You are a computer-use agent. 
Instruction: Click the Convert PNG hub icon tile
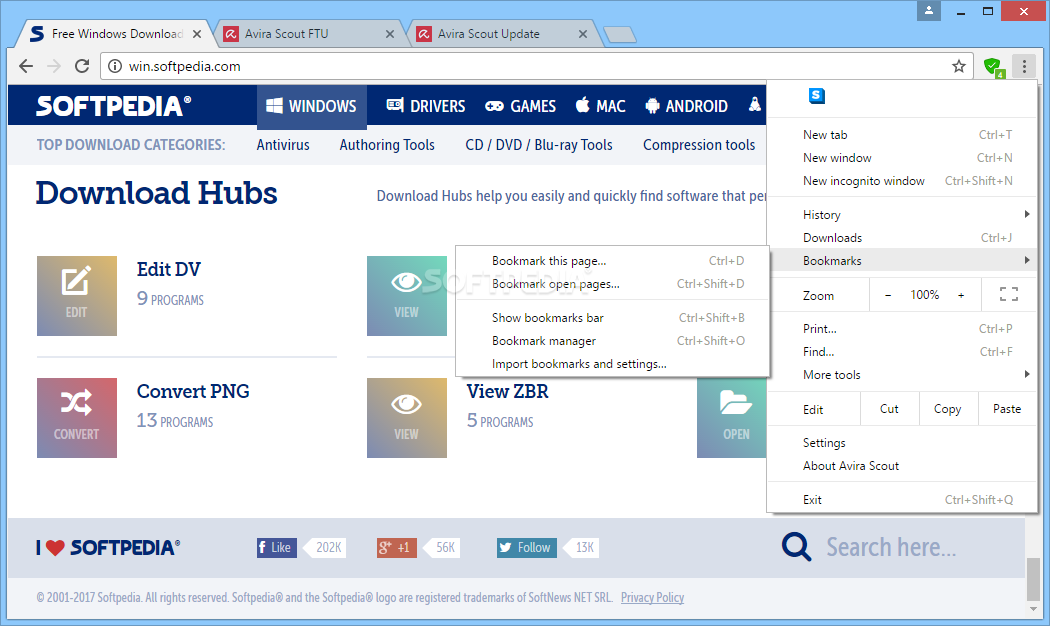77,418
